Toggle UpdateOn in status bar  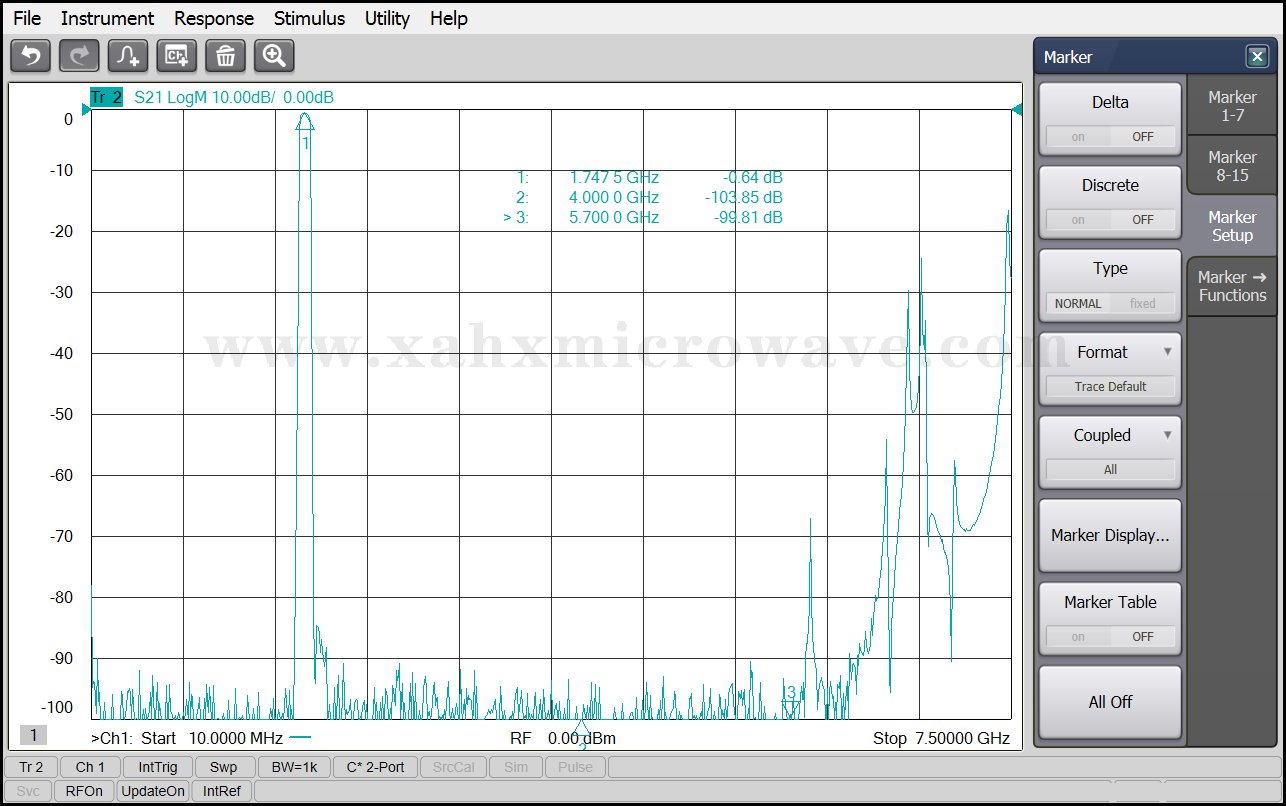153,791
